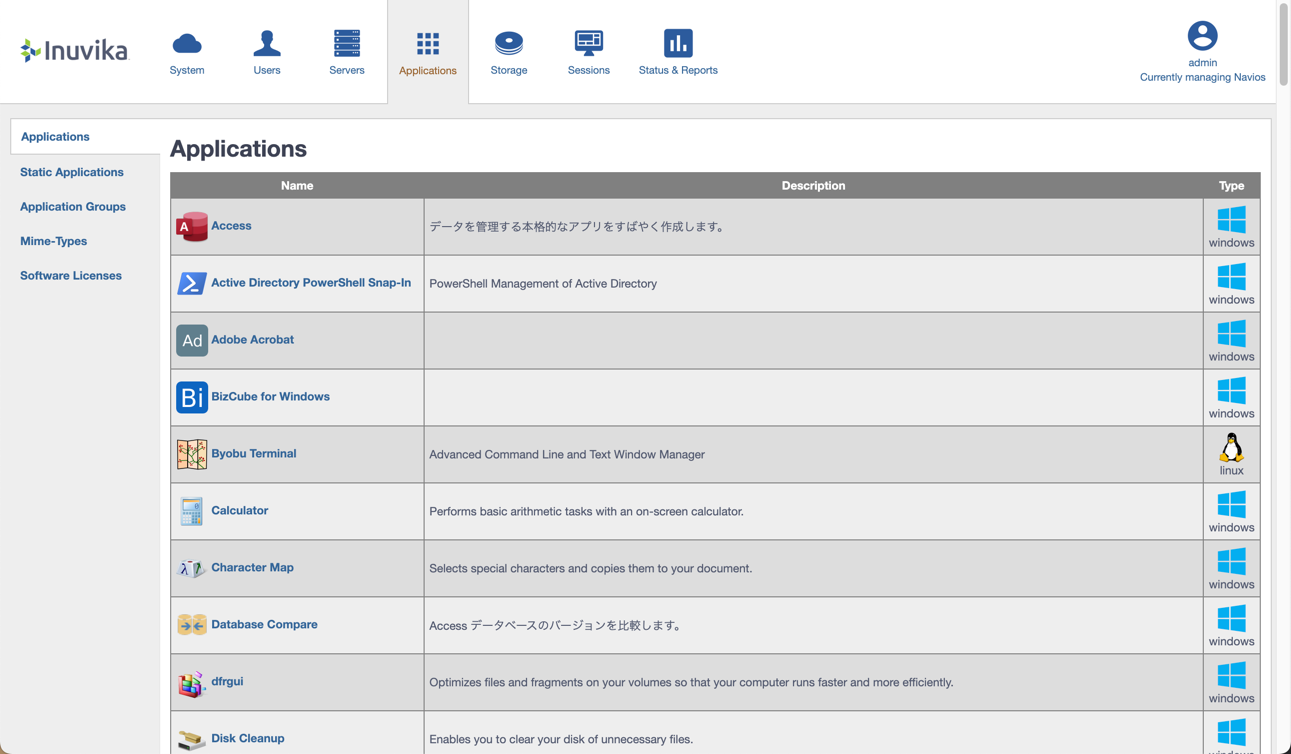Open Active Directory PowerShell Snap-In link

pyautogui.click(x=311, y=283)
